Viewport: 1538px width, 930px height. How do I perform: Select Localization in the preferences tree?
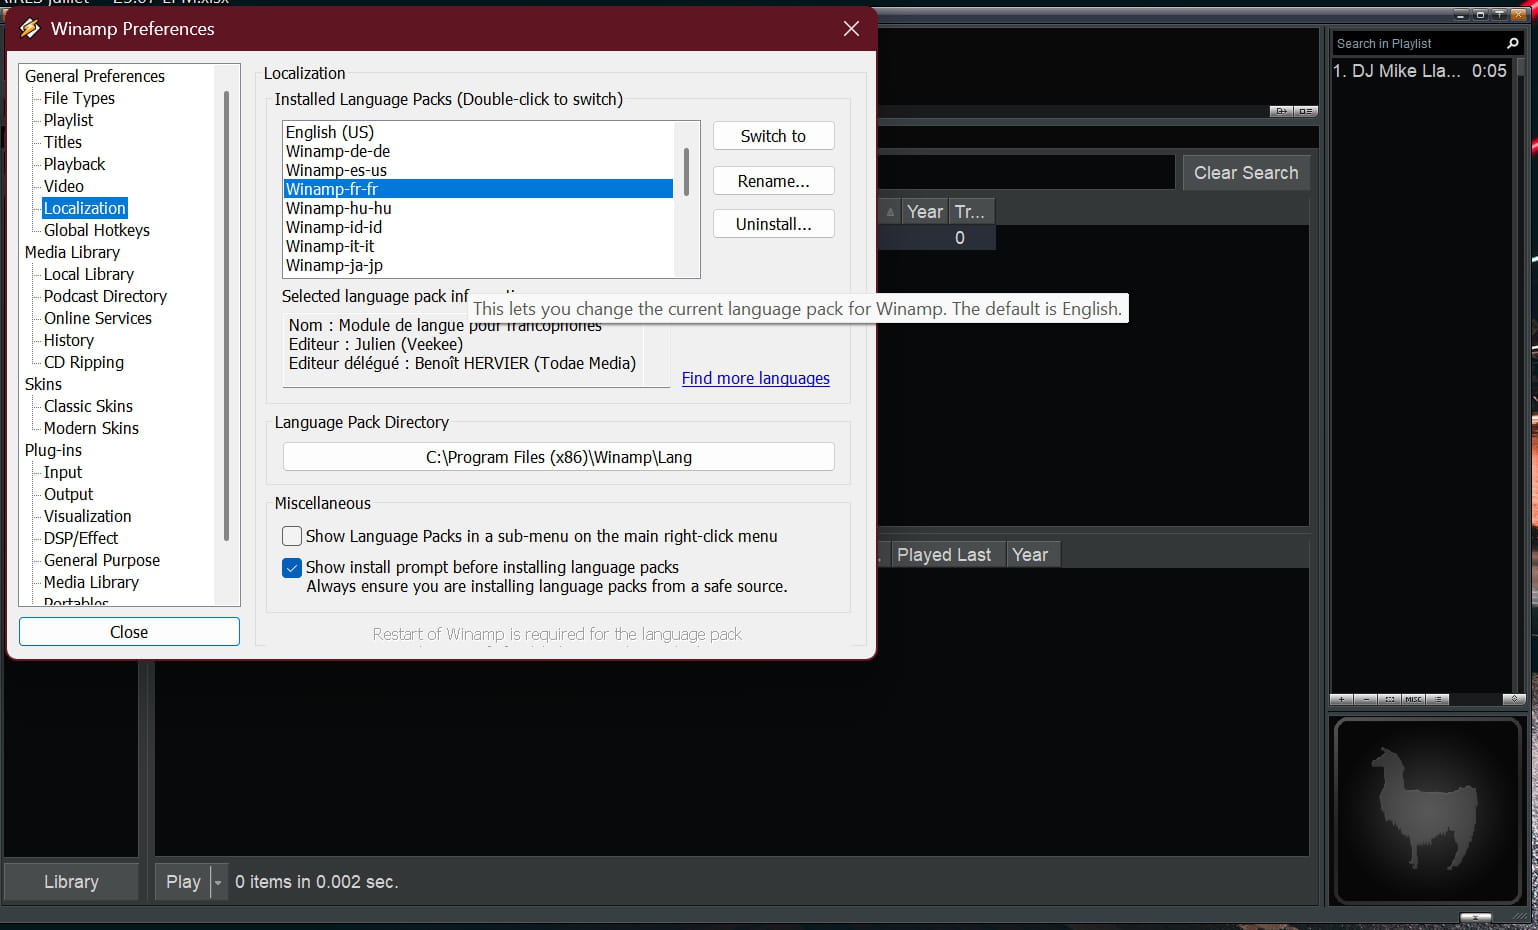pos(85,208)
